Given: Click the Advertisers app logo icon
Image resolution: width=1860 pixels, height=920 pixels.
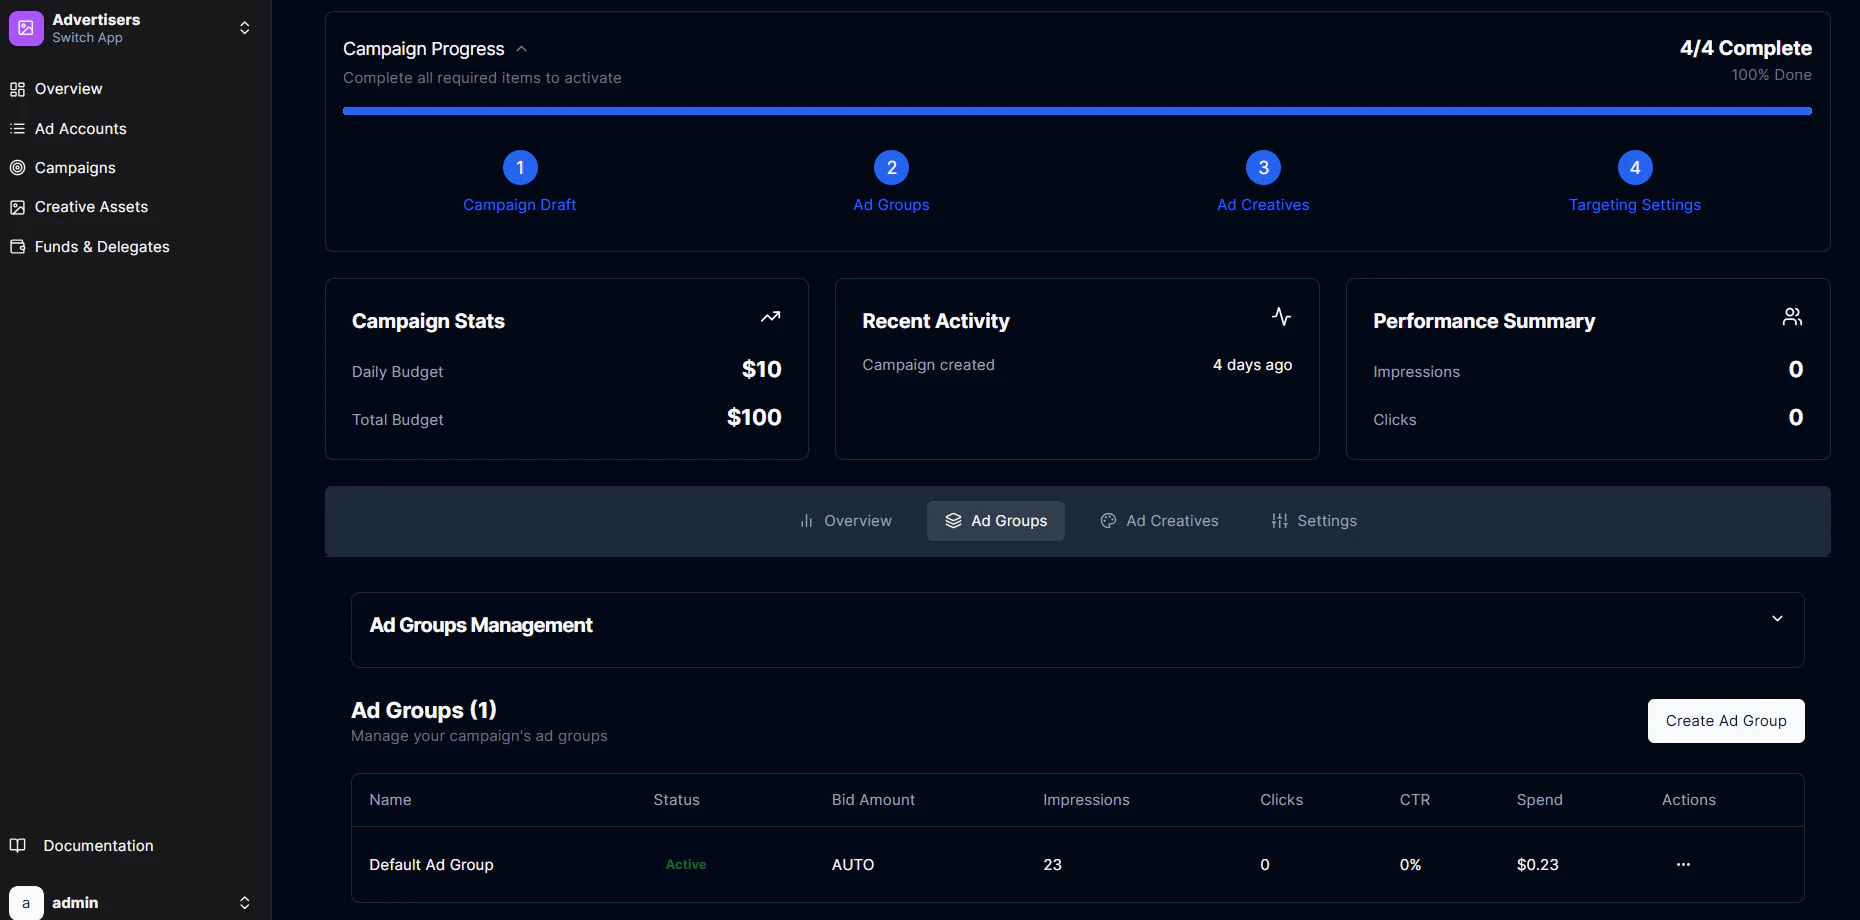Looking at the screenshot, I should pos(26,28).
